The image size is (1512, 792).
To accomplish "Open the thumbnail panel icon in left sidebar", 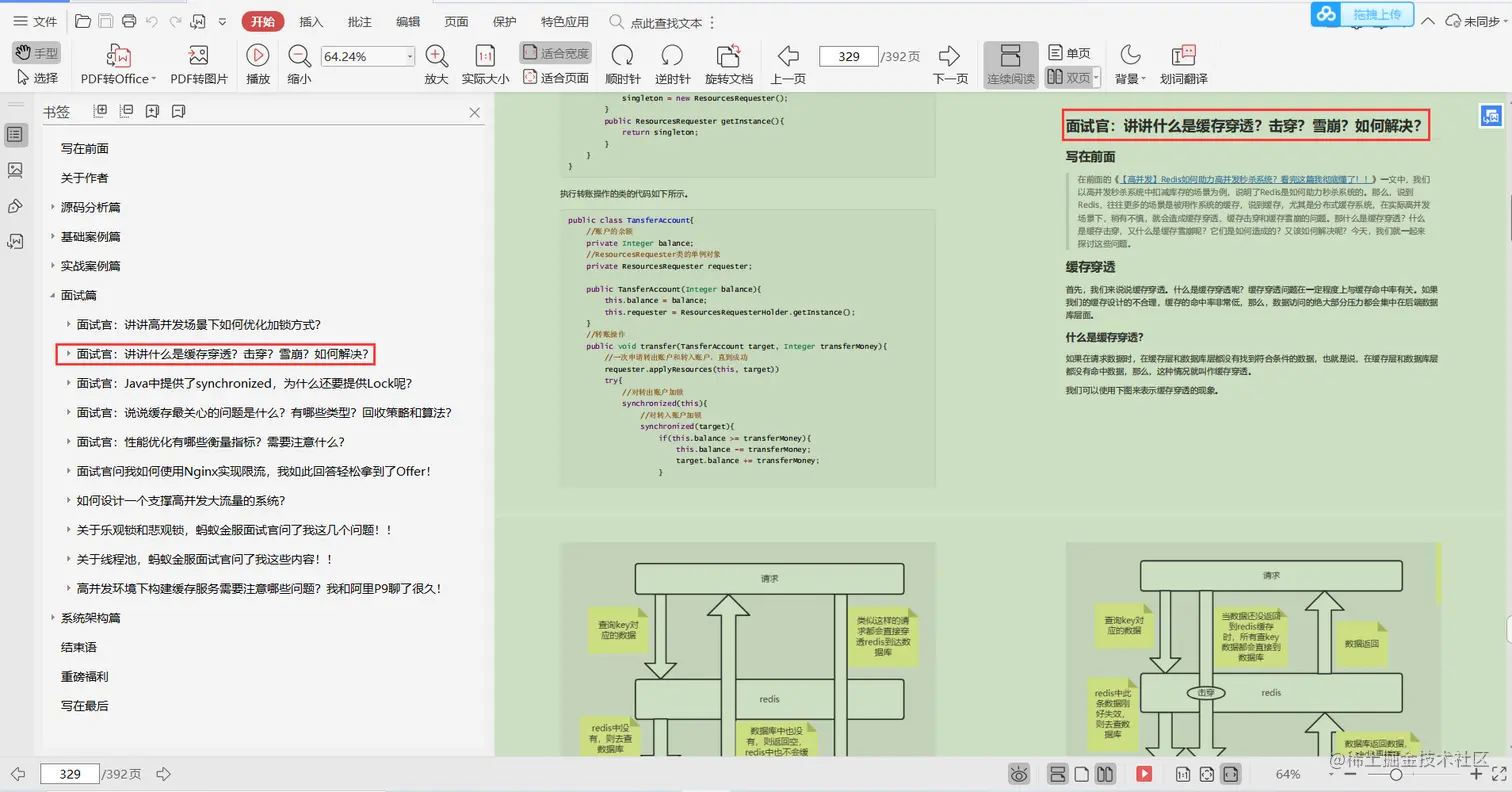I will (x=15, y=170).
